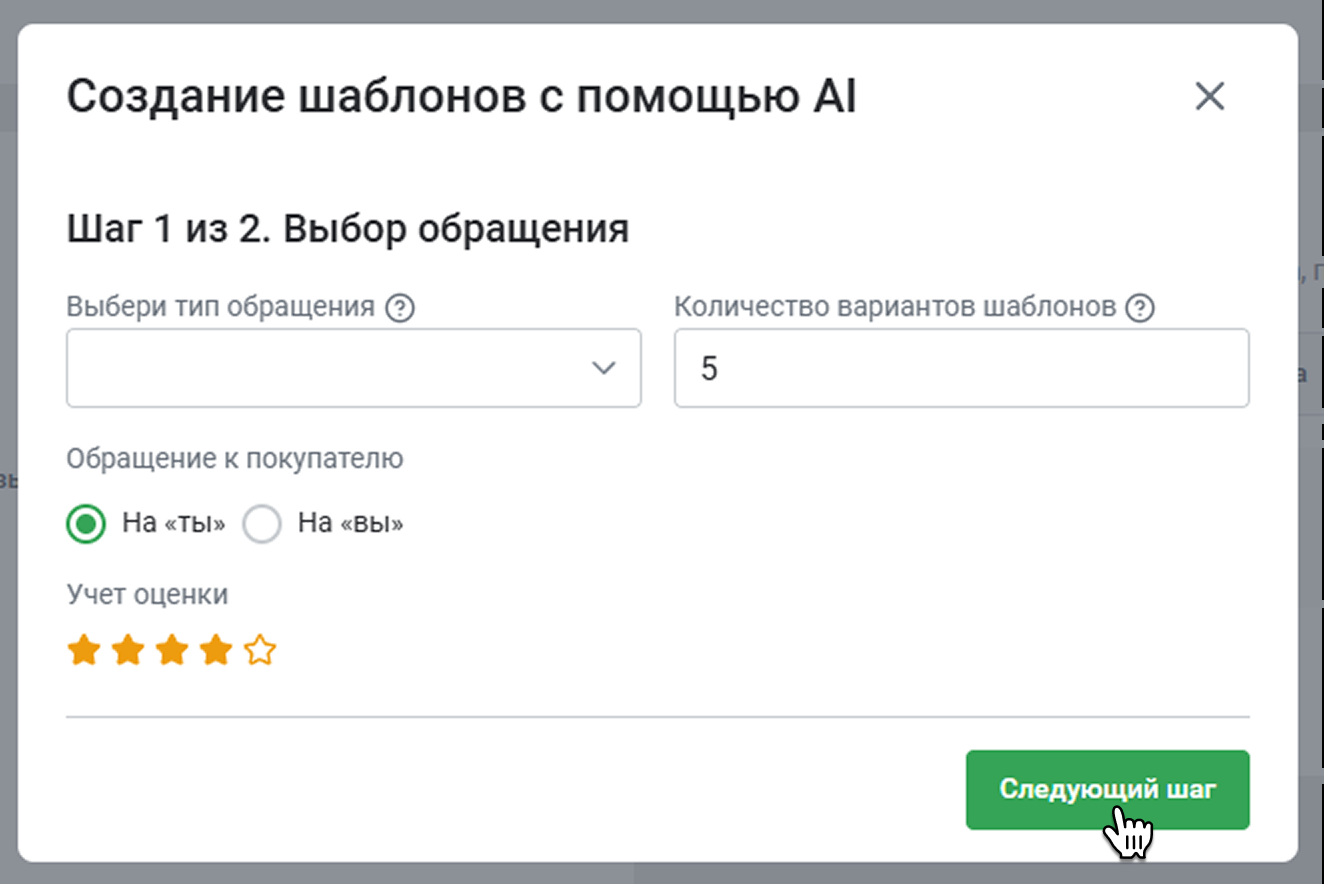Set rating to the first star
Viewport: 1324px width, 884px height.
point(84,652)
